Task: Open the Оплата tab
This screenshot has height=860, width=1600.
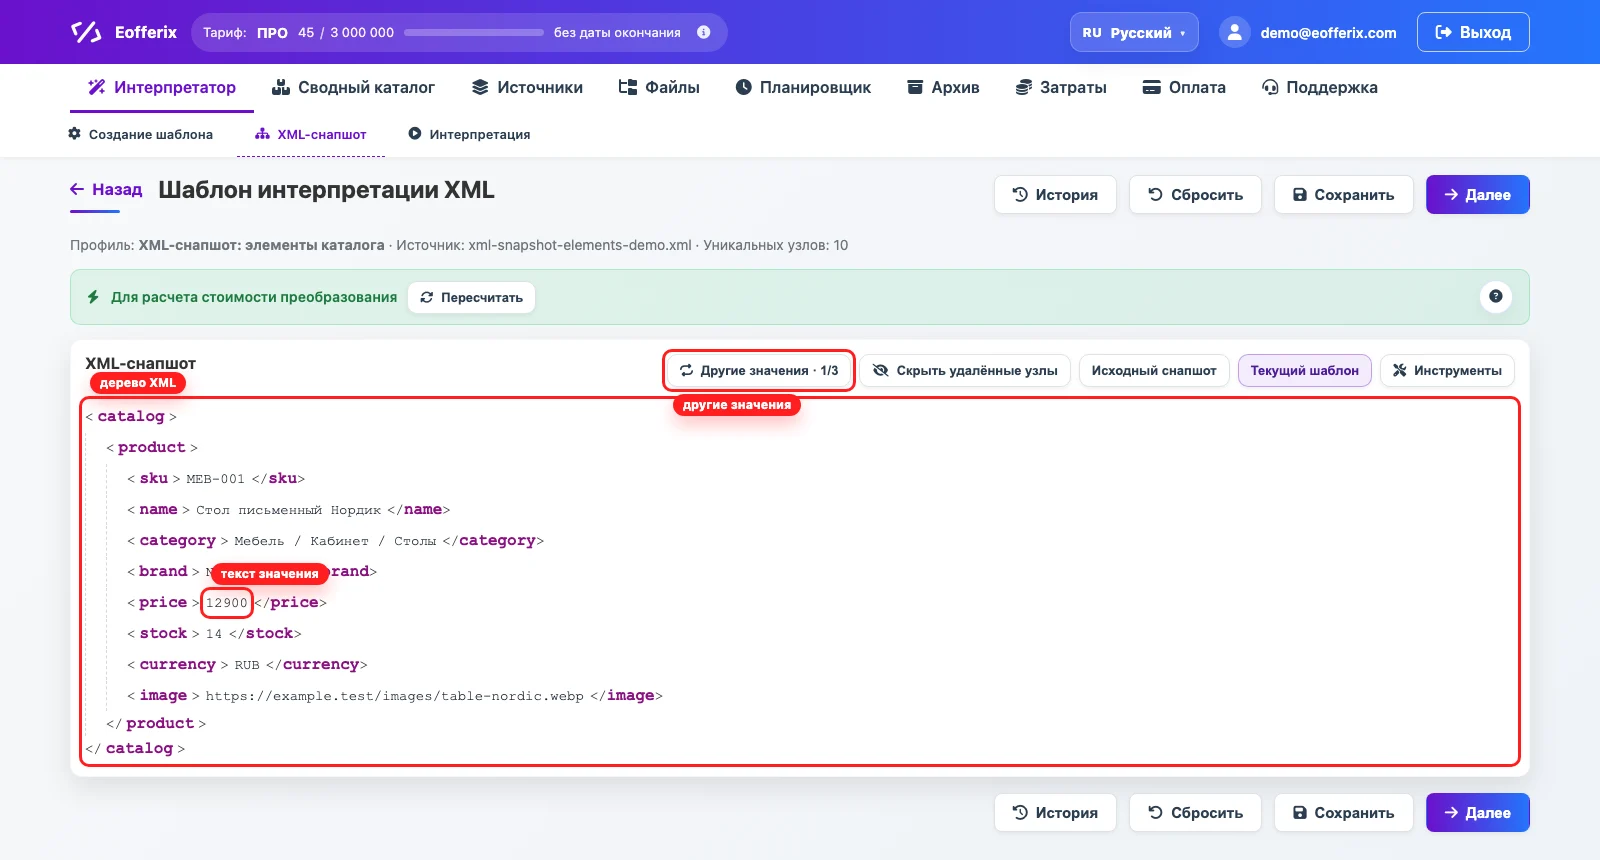Action: [1184, 87]
